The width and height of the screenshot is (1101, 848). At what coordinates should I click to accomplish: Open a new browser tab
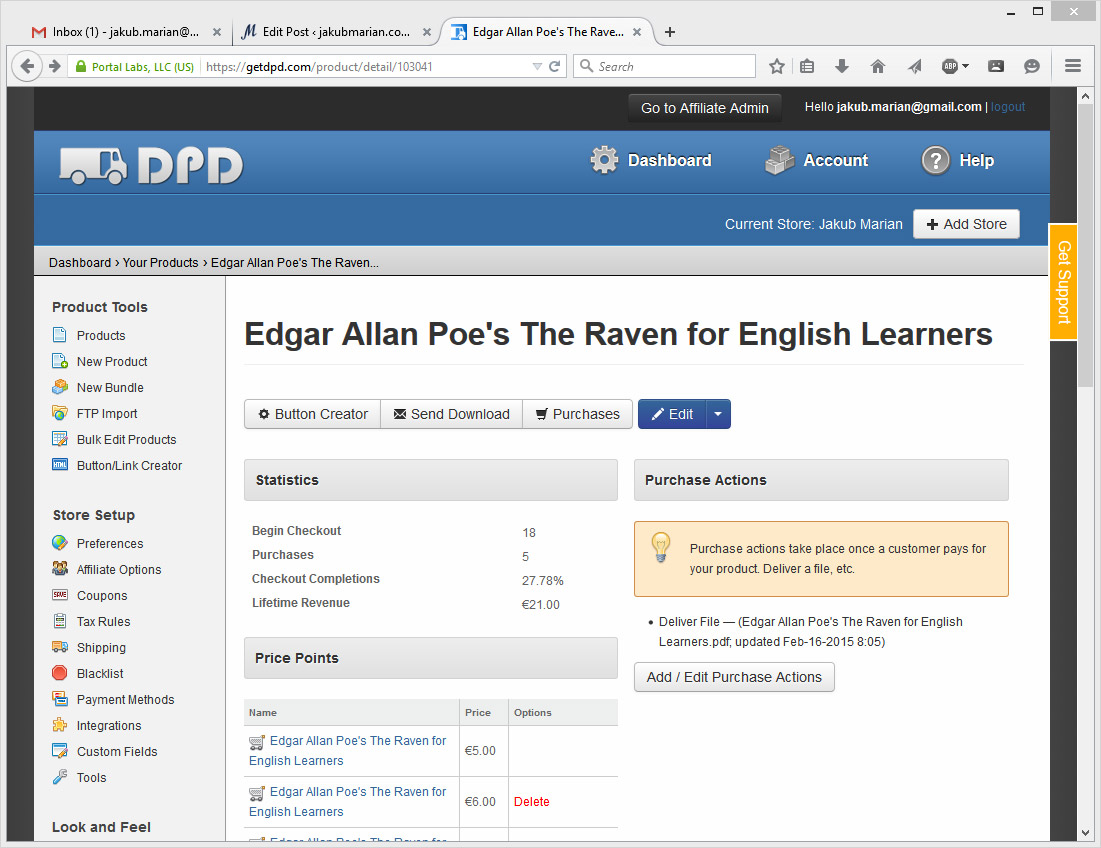coord(670,32)
